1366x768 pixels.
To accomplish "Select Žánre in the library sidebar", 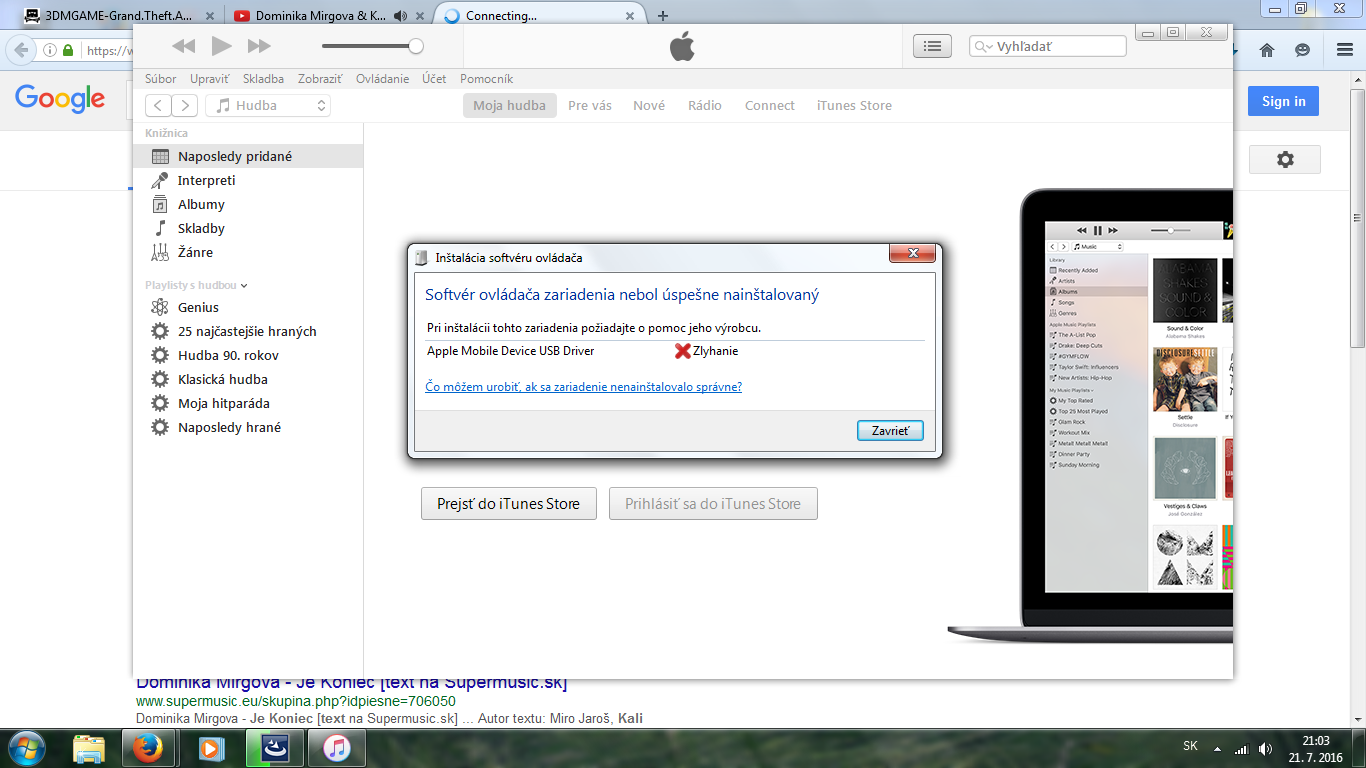I will coord(195,253).
